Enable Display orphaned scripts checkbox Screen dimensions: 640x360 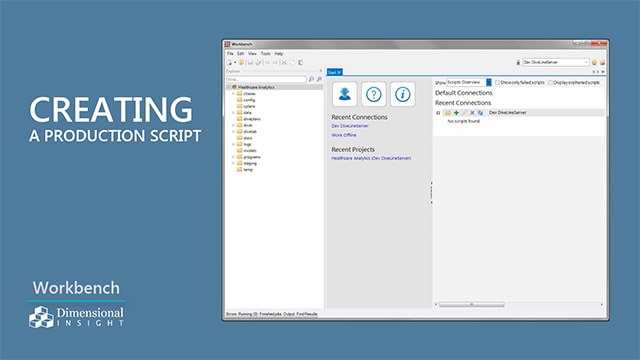point(550,82)
